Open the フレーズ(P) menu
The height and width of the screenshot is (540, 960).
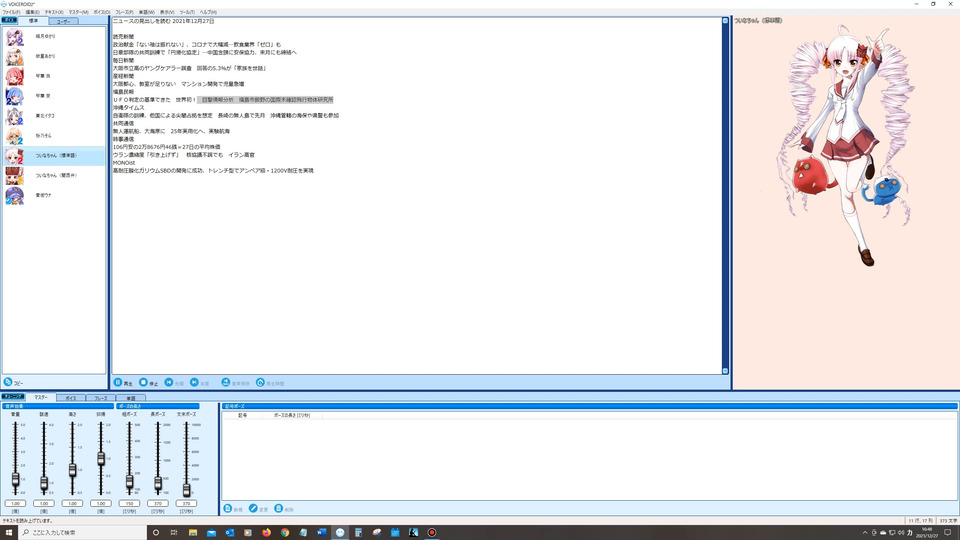[124, 12]
